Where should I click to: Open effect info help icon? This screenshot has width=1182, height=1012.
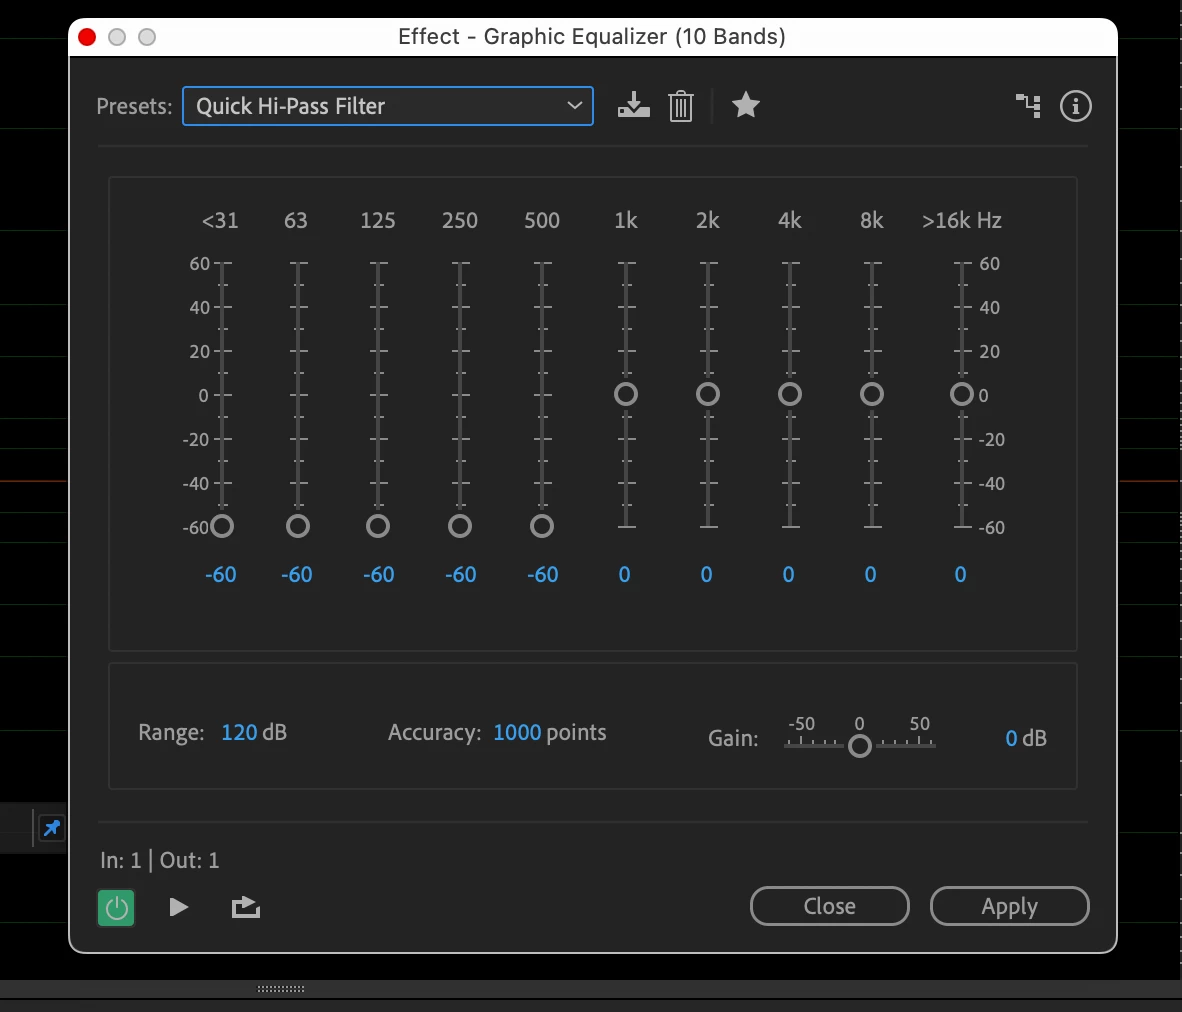(x=1076, y=106)
